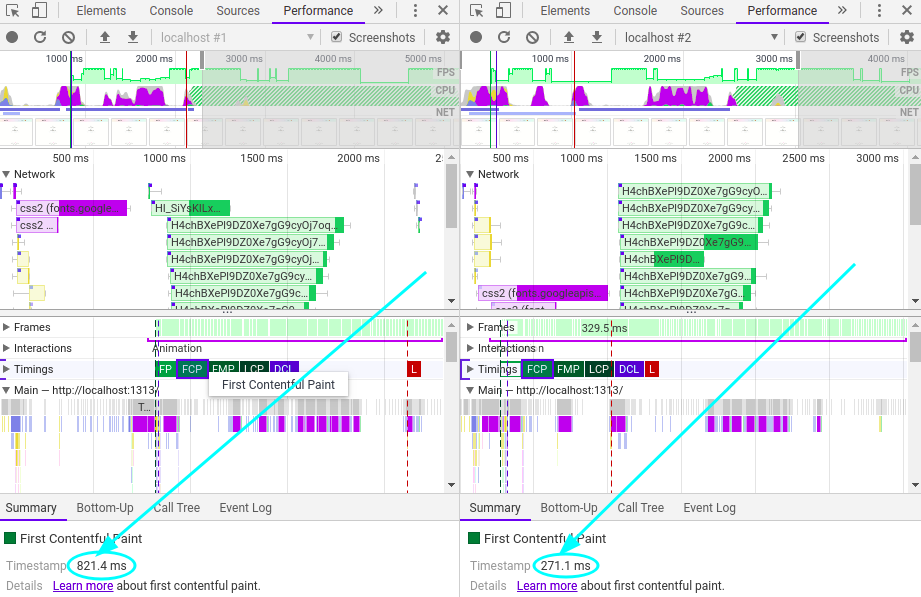The image size is (921, 597).
Task: Collapse Network section in right panel
Action: [470, 175]
